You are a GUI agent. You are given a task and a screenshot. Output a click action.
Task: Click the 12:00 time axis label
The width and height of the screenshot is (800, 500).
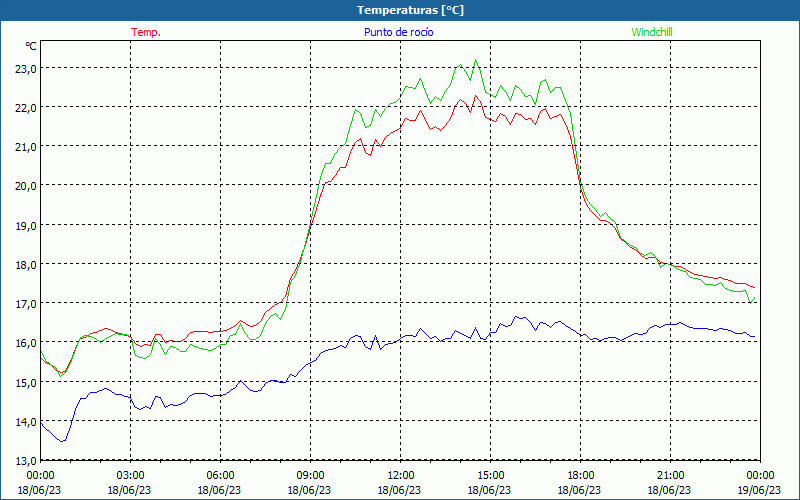pos(399,476)
